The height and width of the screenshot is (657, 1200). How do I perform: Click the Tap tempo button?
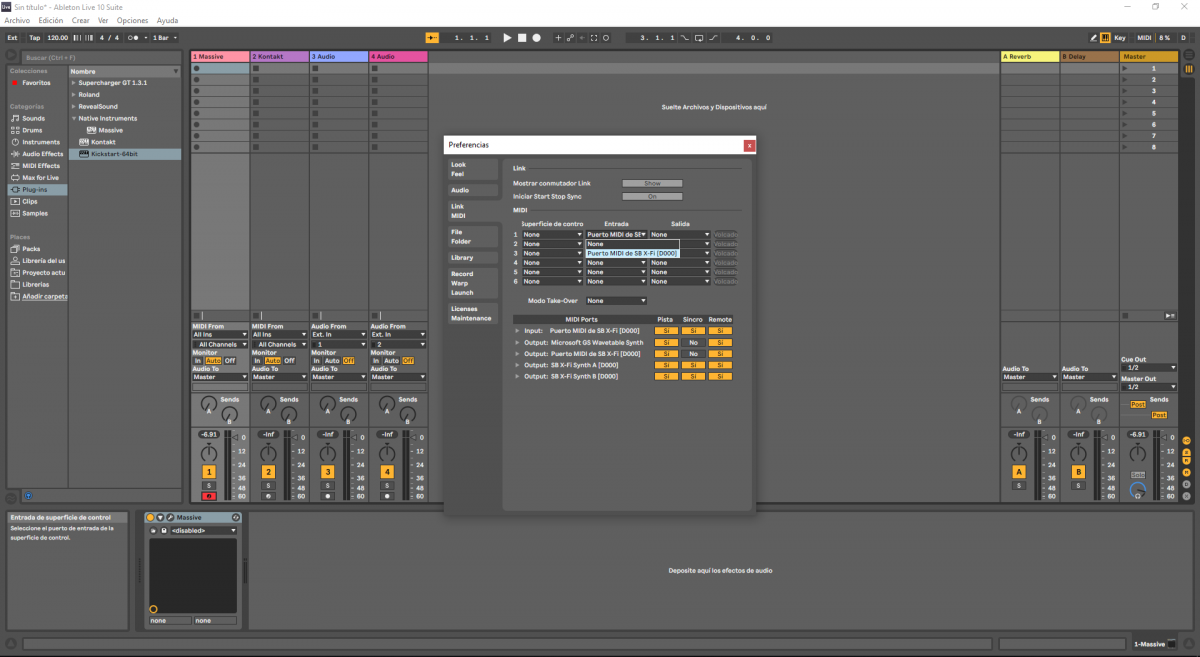coord(34,37)
